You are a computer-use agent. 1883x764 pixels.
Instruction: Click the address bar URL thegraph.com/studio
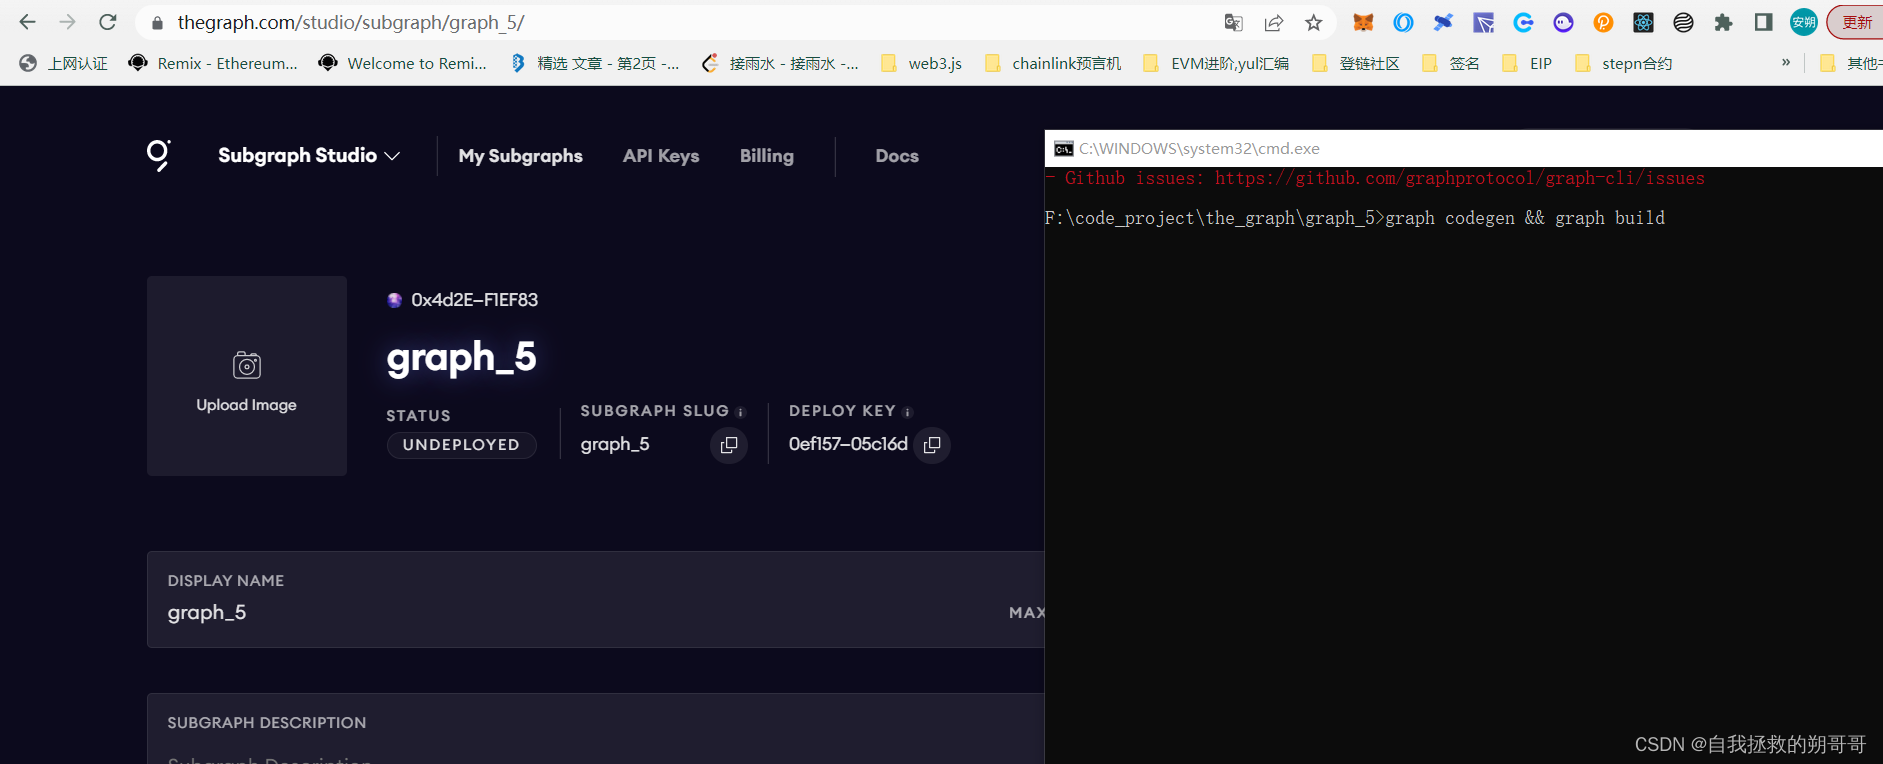pyautogui.click(x=351, y=22)
